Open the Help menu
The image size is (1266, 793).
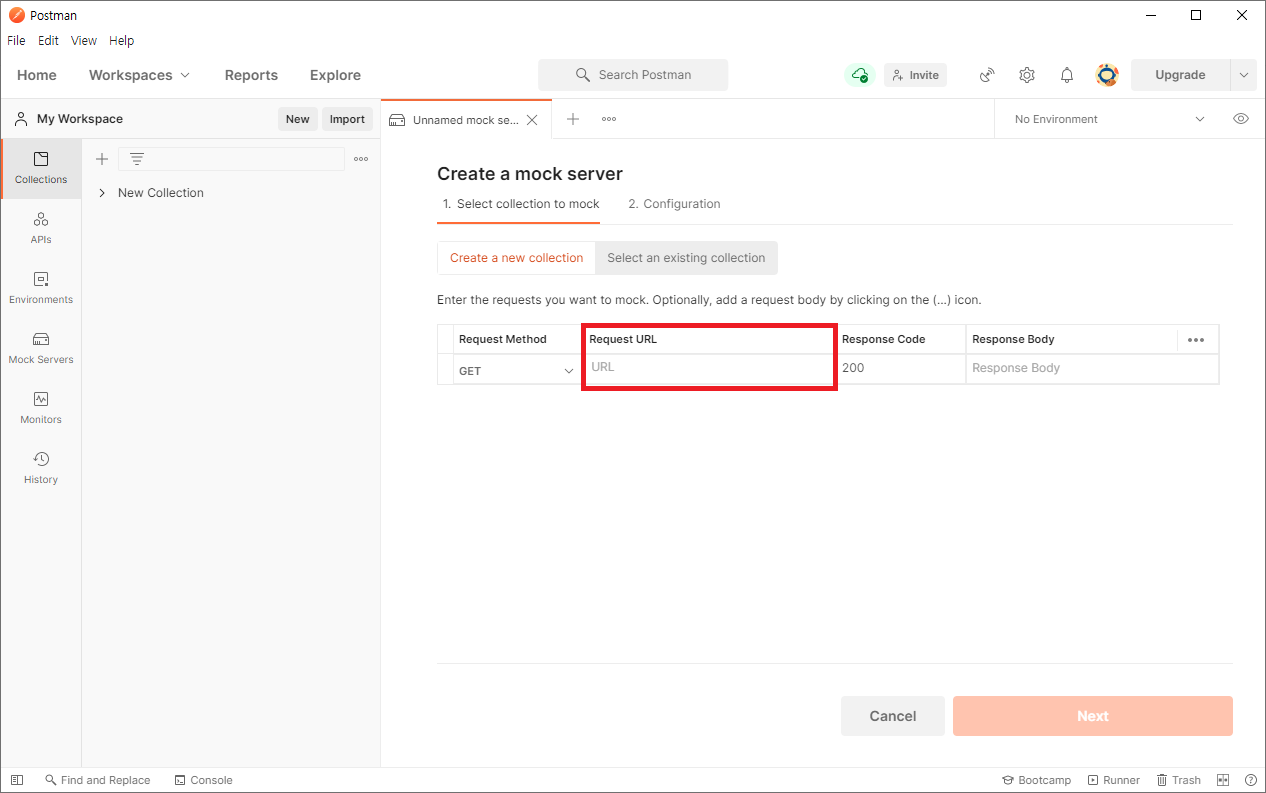121,41
